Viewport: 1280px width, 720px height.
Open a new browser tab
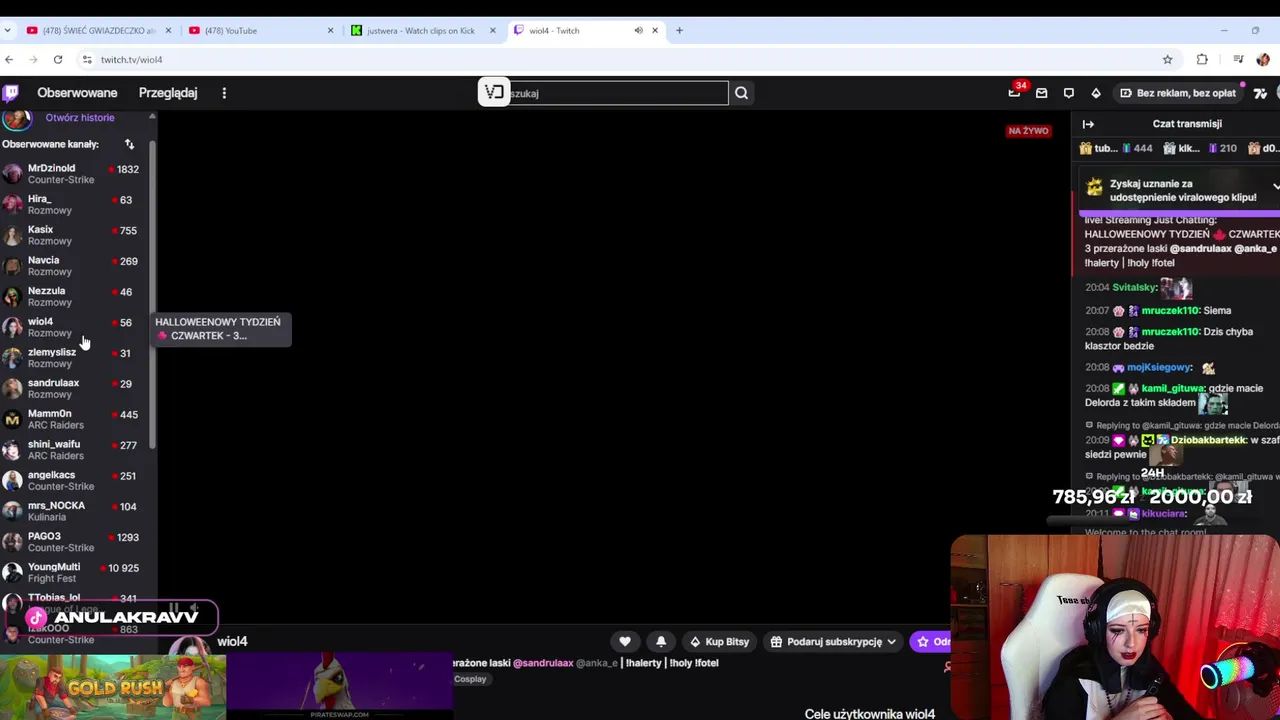click(x=679, y=30)
